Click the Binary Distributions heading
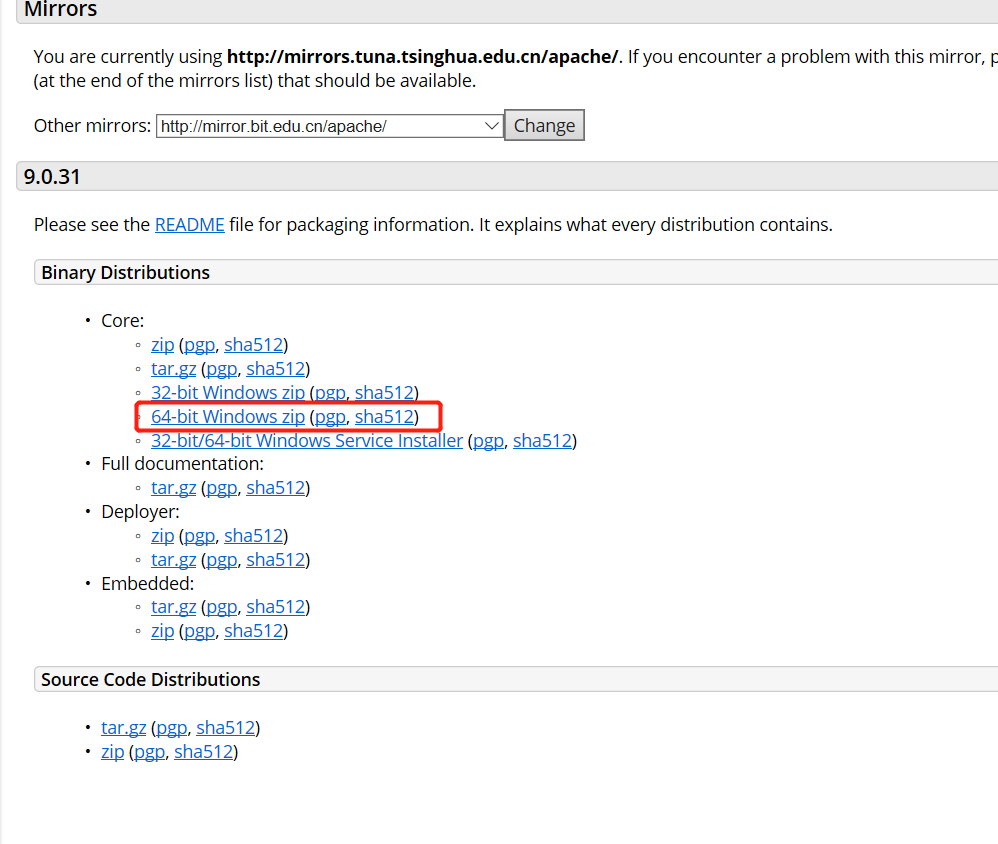This screenshot has height=844, width=998. (125, 272)
